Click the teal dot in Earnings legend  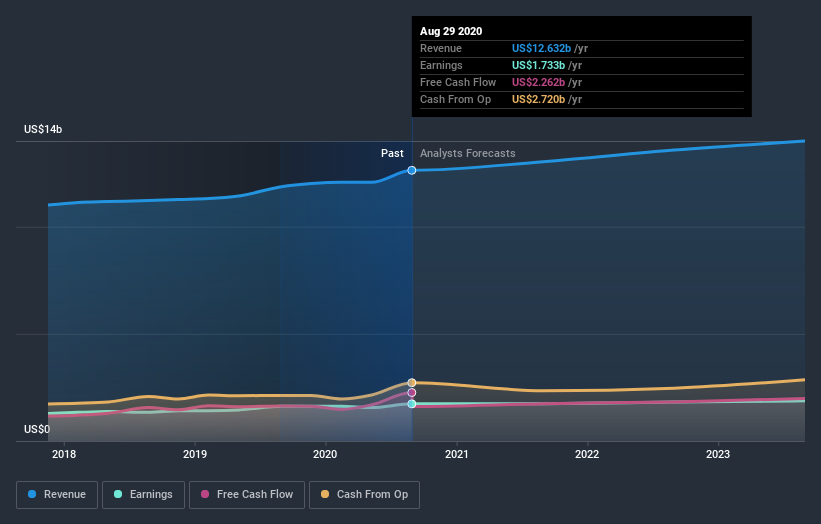point(118,494)
